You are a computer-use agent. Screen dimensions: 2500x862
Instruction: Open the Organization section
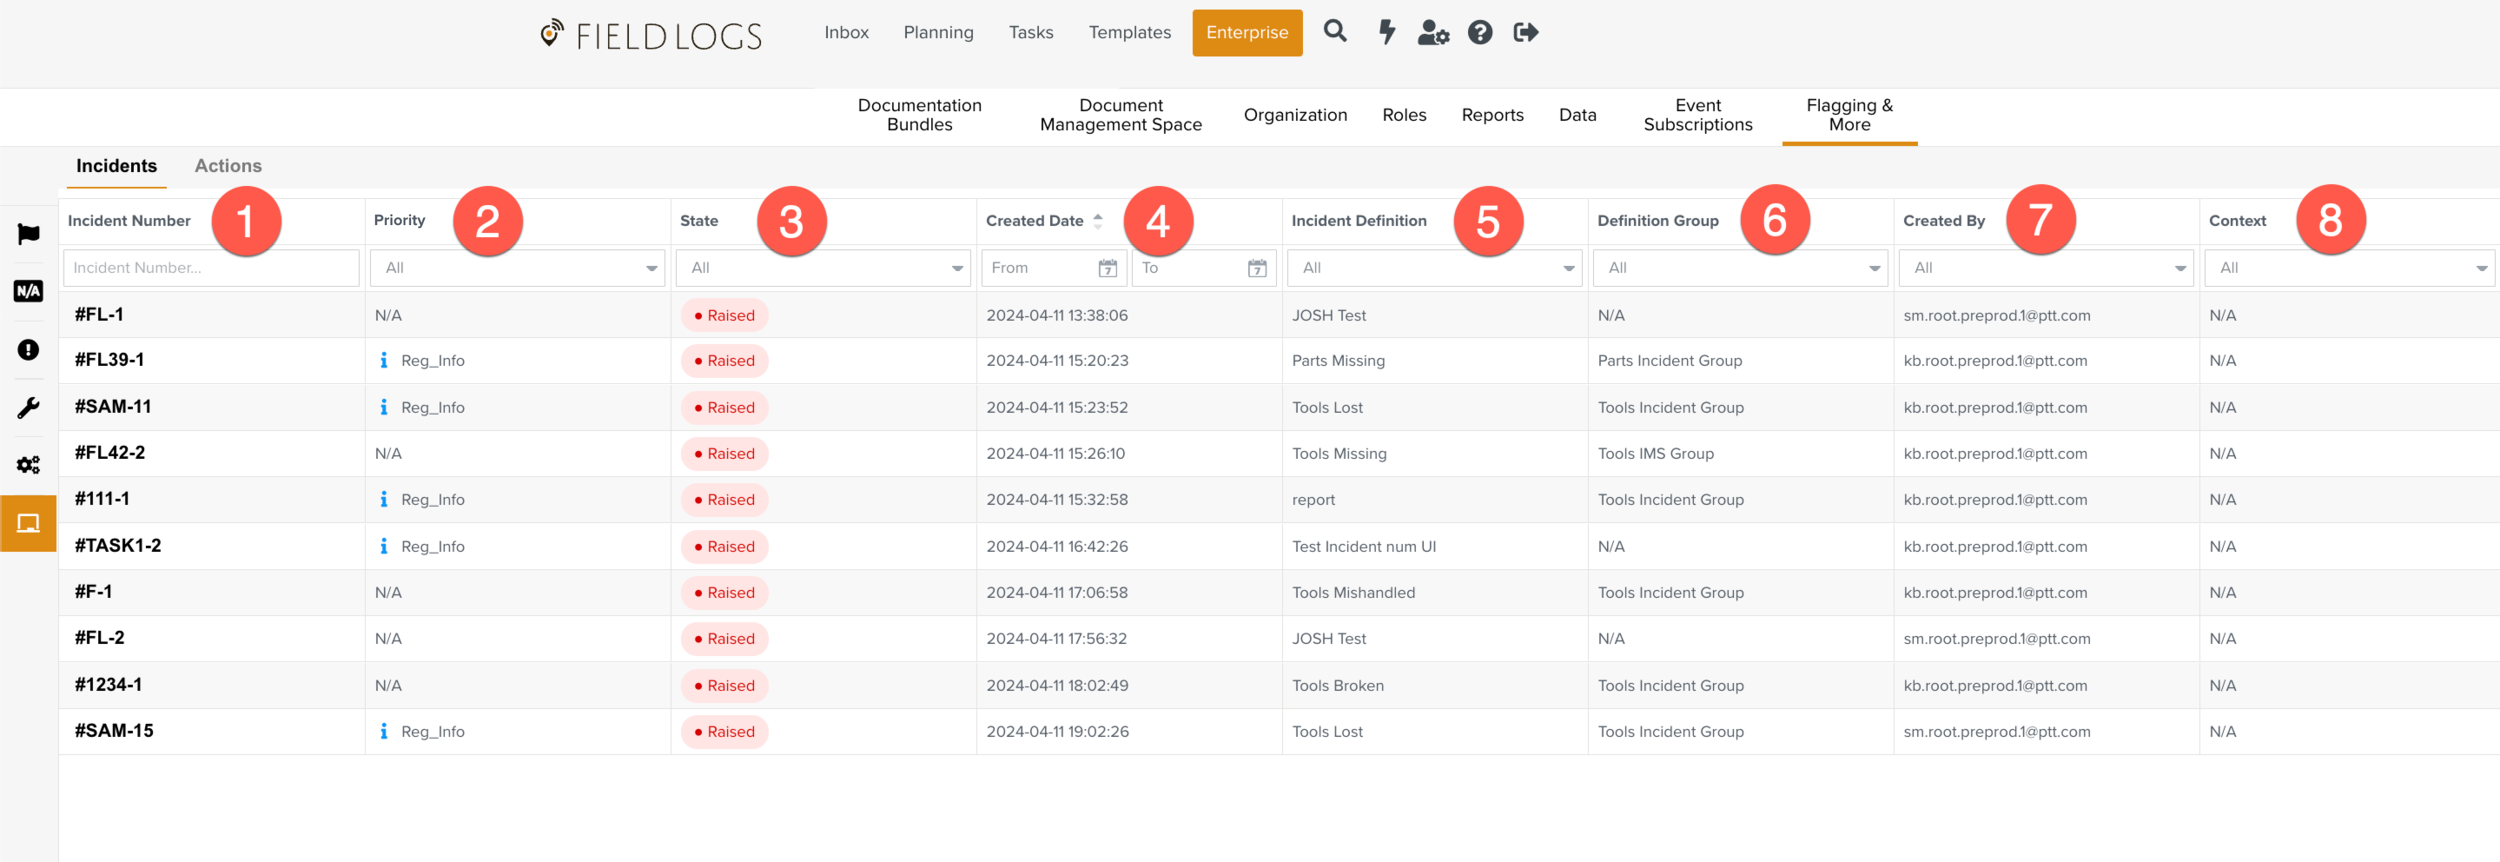click(x=1295, y=115)
